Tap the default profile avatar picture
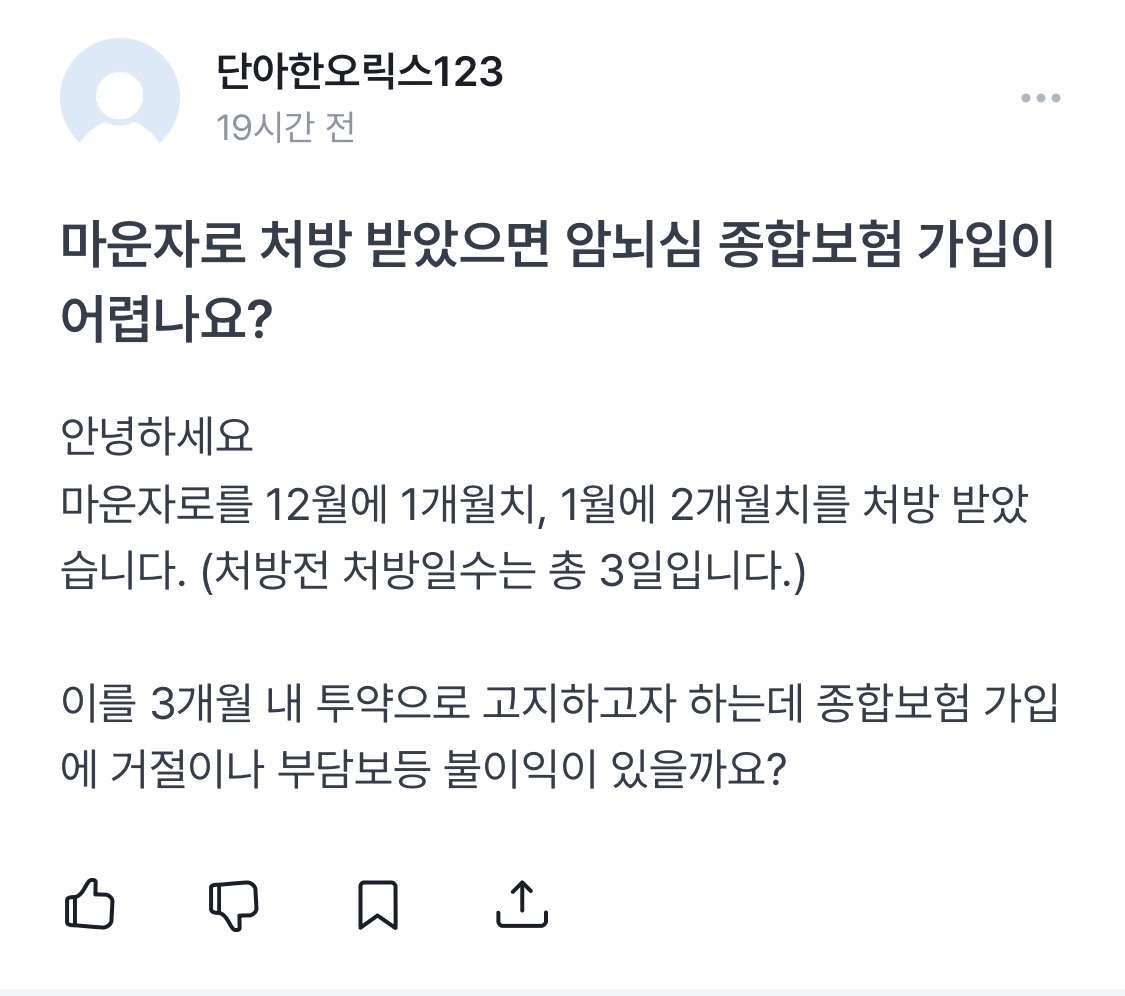 tap(120, 97)
